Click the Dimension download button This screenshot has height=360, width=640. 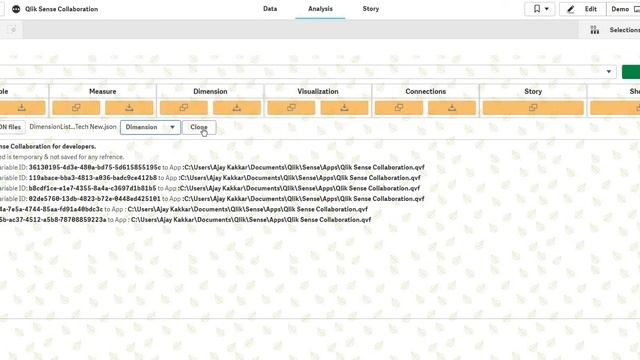coord(237,108)
